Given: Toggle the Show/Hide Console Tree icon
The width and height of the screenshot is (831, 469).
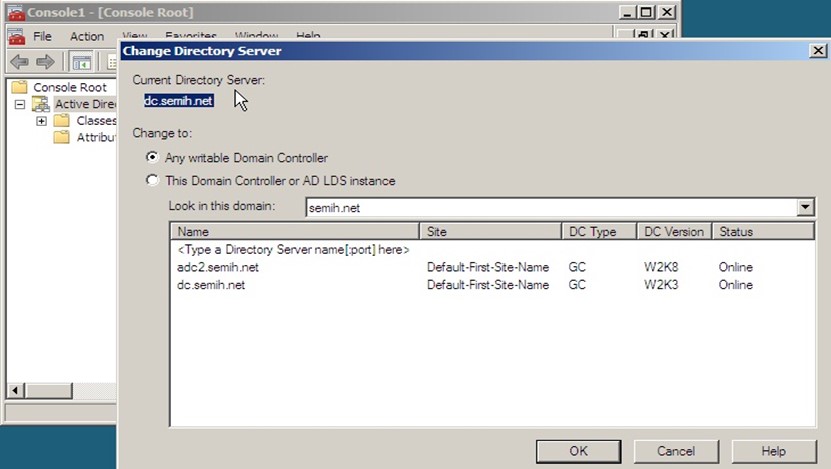Looking at the screenshot, I should click(81, 62).
